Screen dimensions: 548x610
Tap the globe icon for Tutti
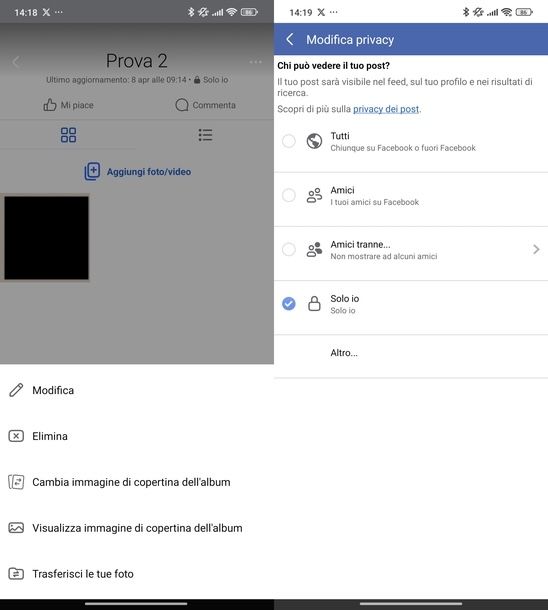point(314,141)
